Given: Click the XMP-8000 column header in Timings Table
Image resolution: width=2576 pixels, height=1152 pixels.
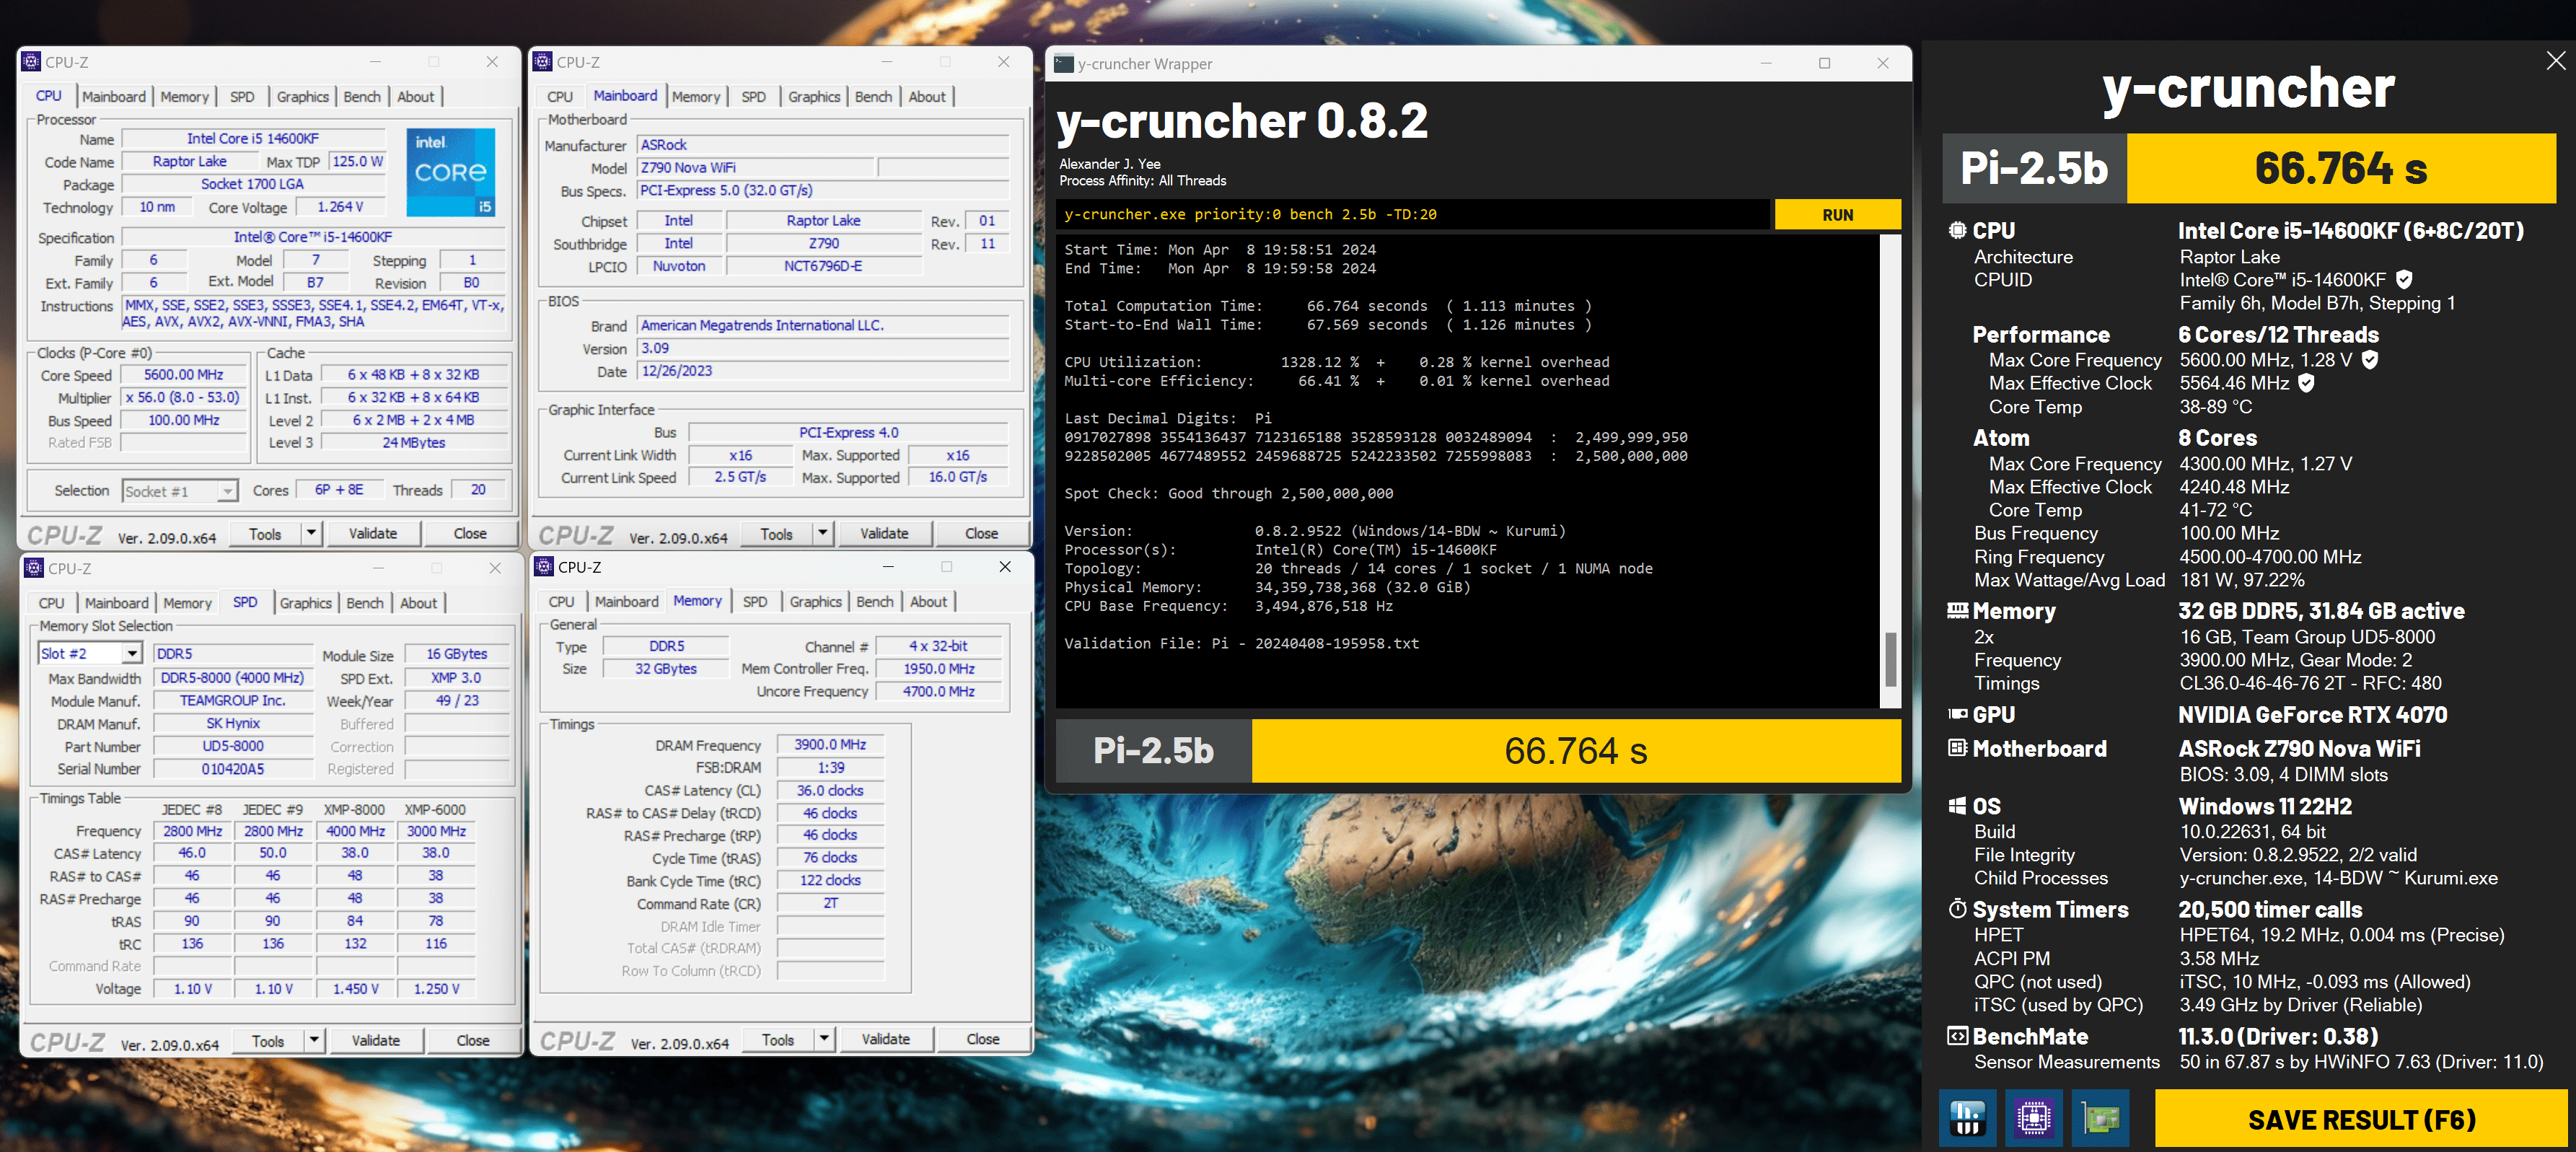Looking at the screenshot, I should click(x=354, y=809).
